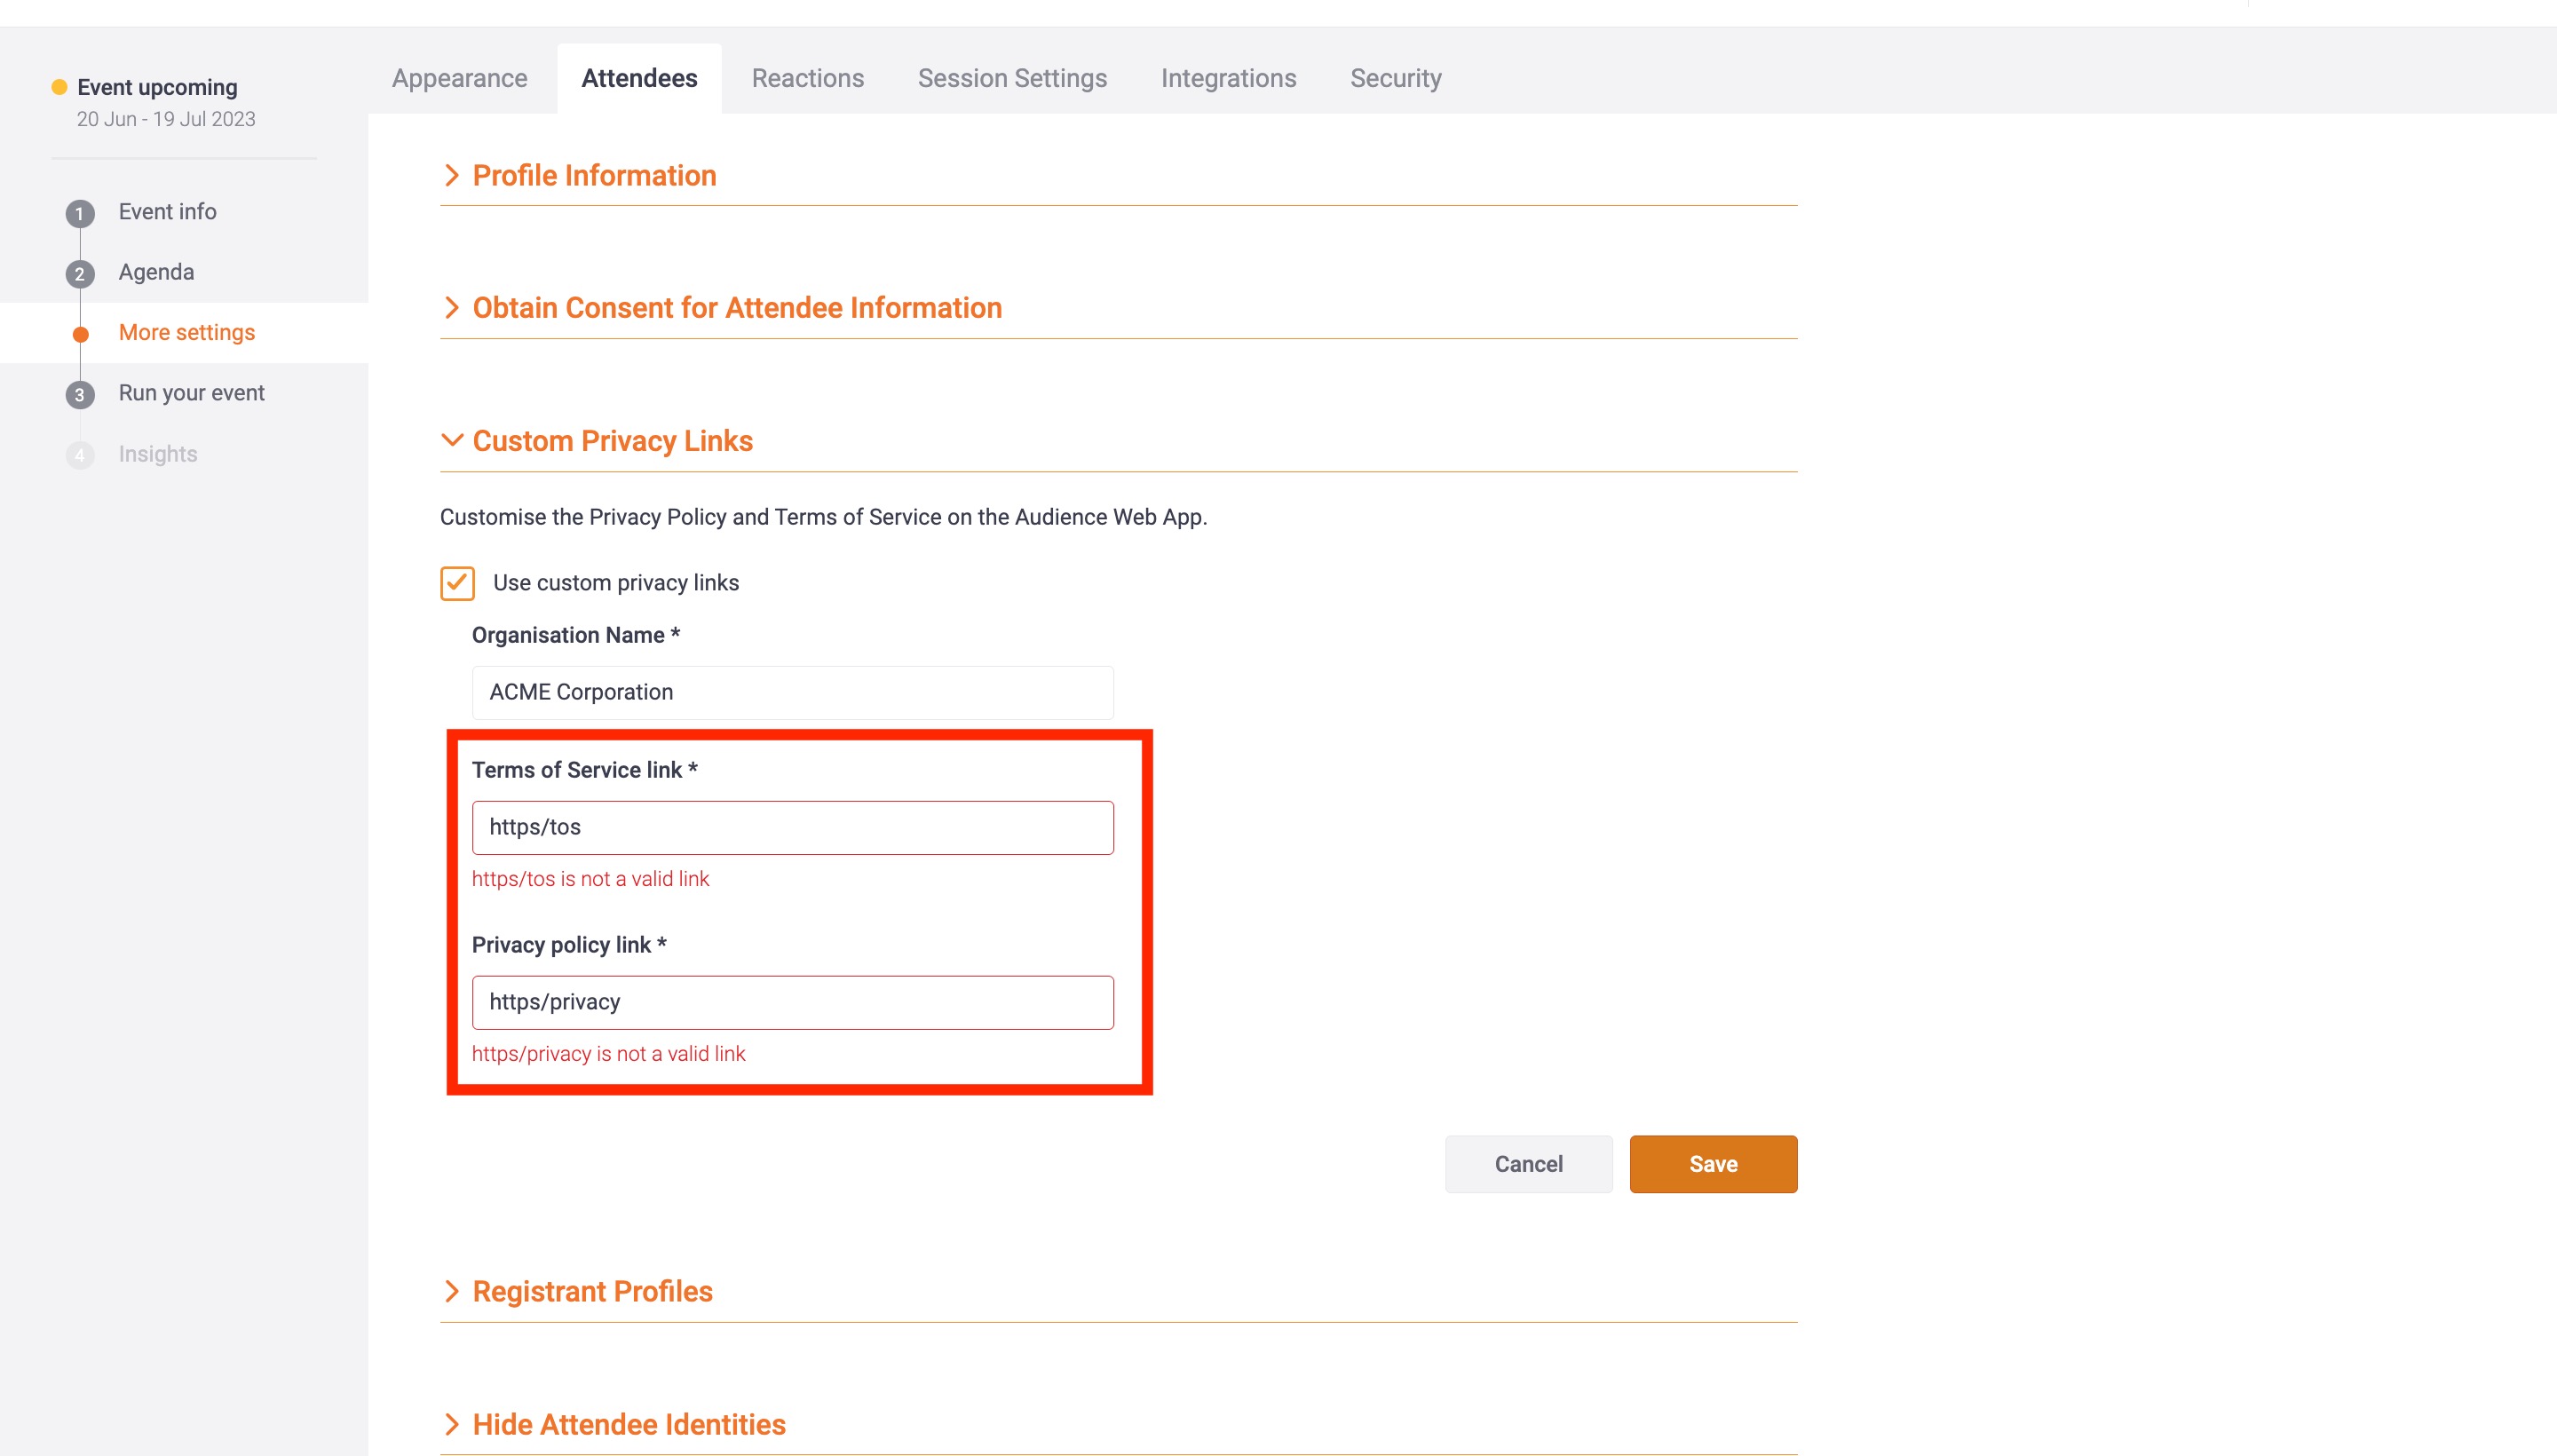Open the Security tab
The width and height of the screenshot is (2557, 1456).
(1396, 78)
